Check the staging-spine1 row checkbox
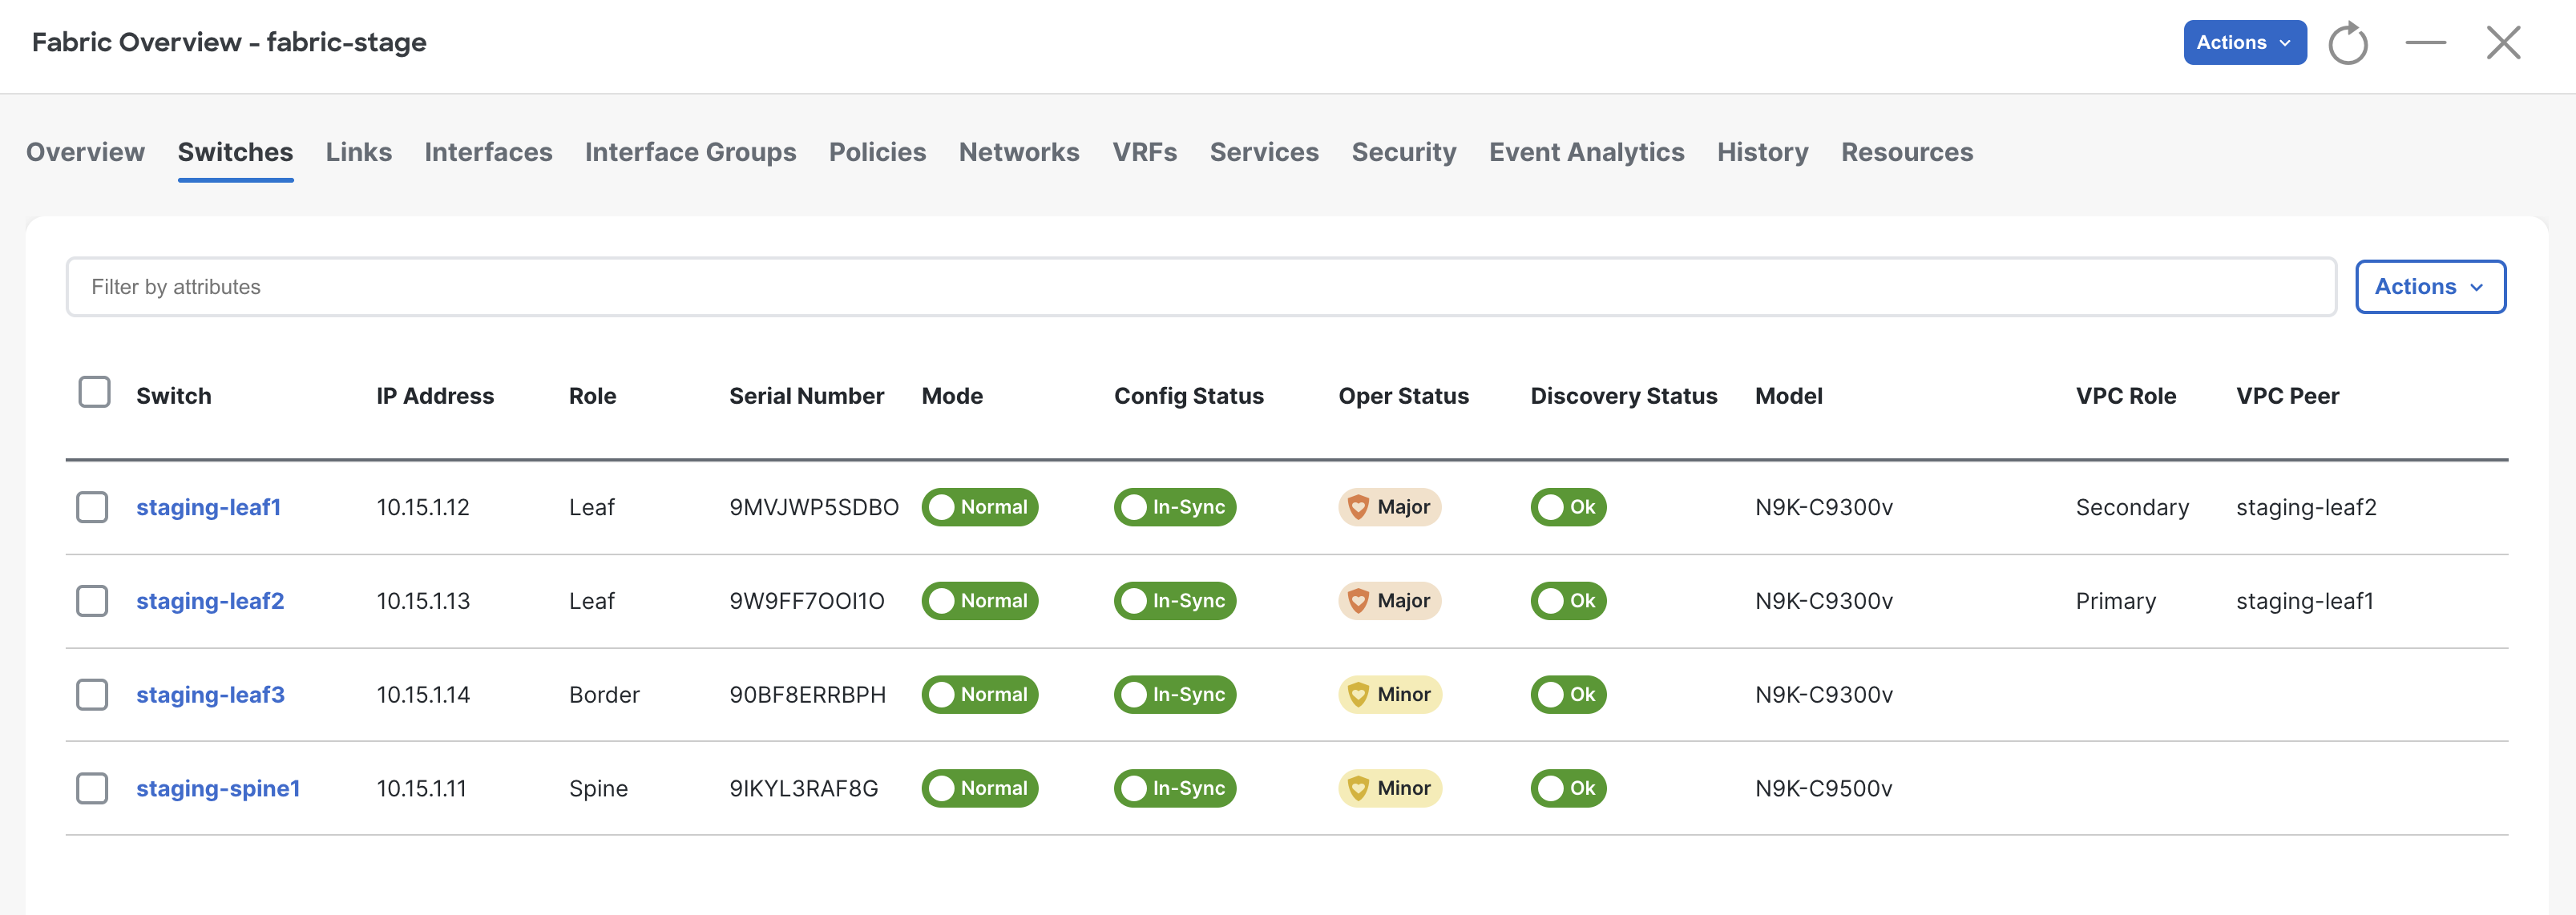2576x915 pixels. pos(92,788)
